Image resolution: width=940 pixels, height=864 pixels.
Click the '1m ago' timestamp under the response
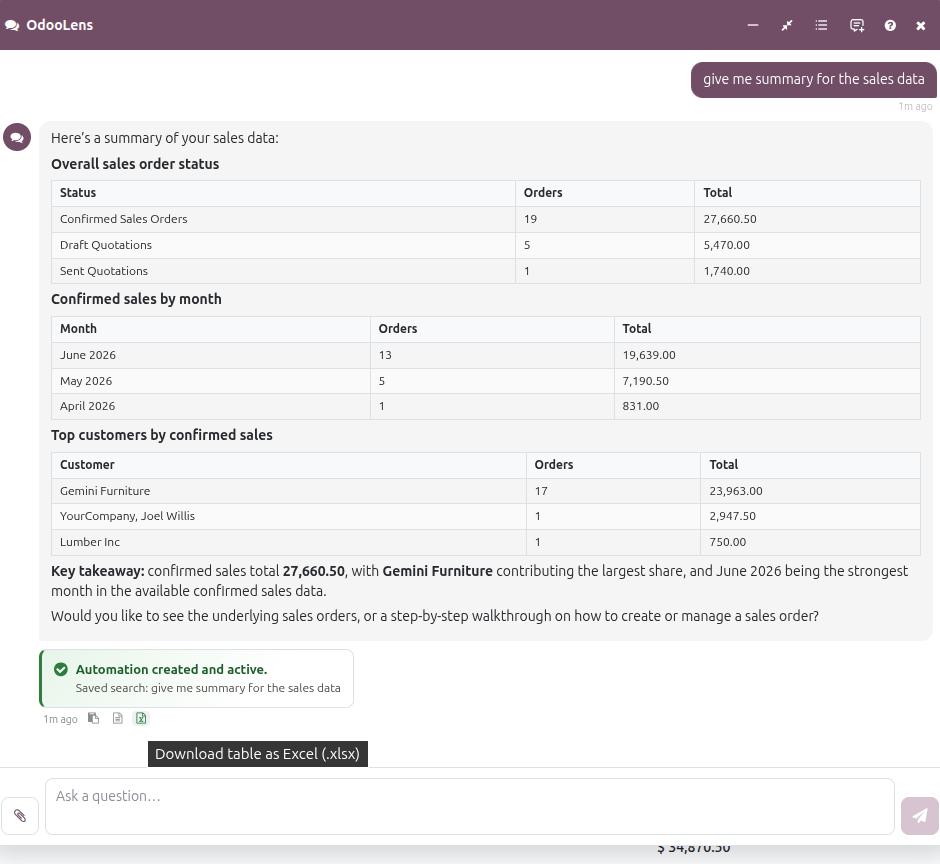point(60,719)
